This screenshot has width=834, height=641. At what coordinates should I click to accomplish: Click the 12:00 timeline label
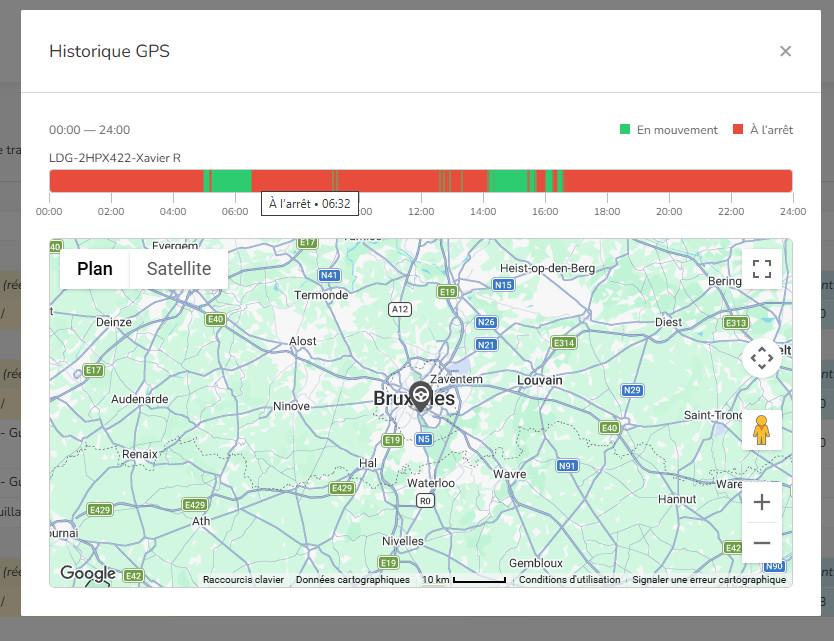pyautogui.click(x=421, y=211)
